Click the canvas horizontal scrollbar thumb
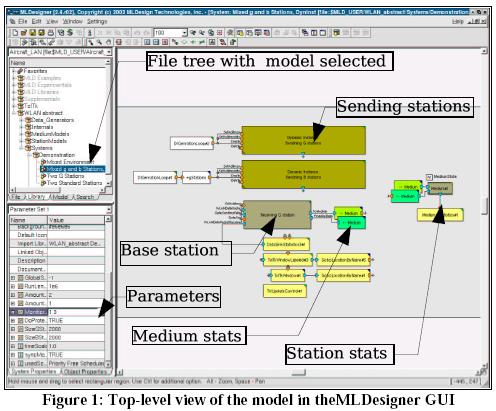This screenshot has width=496, height=411. point(298,372)
